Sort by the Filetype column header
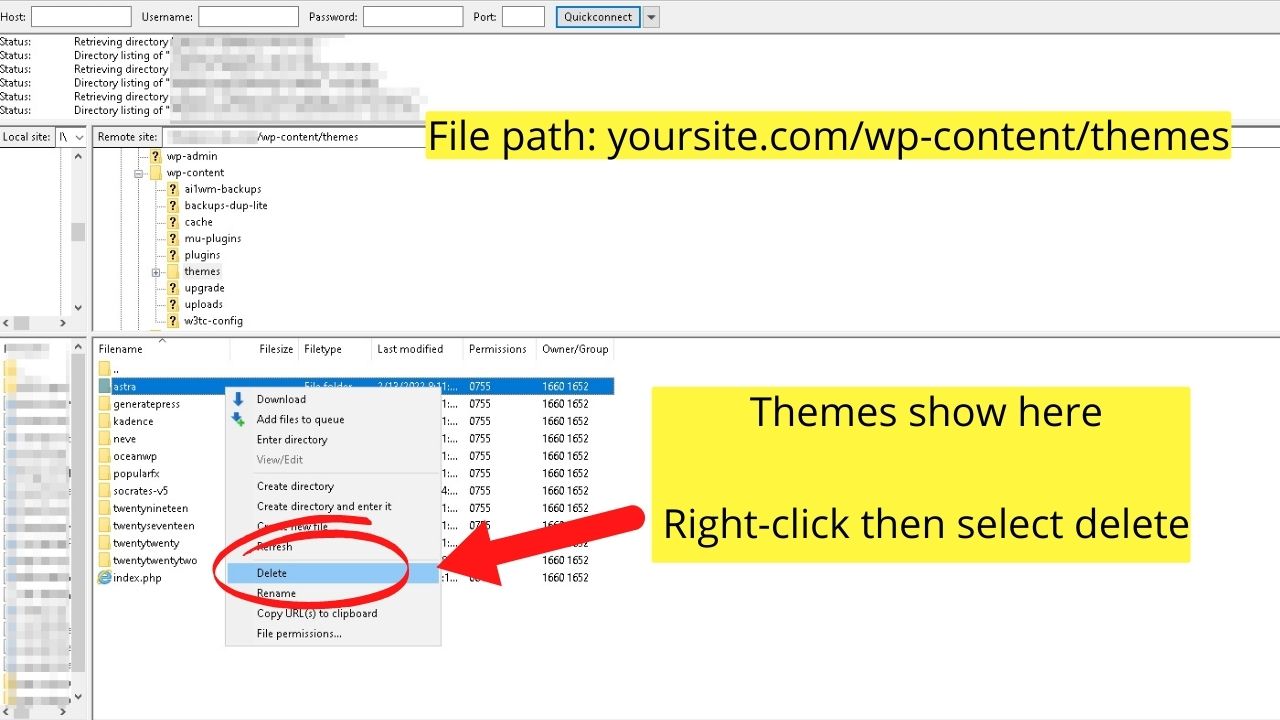The image size is (1280, 720). pyautogui.click(x=336, y=349)
